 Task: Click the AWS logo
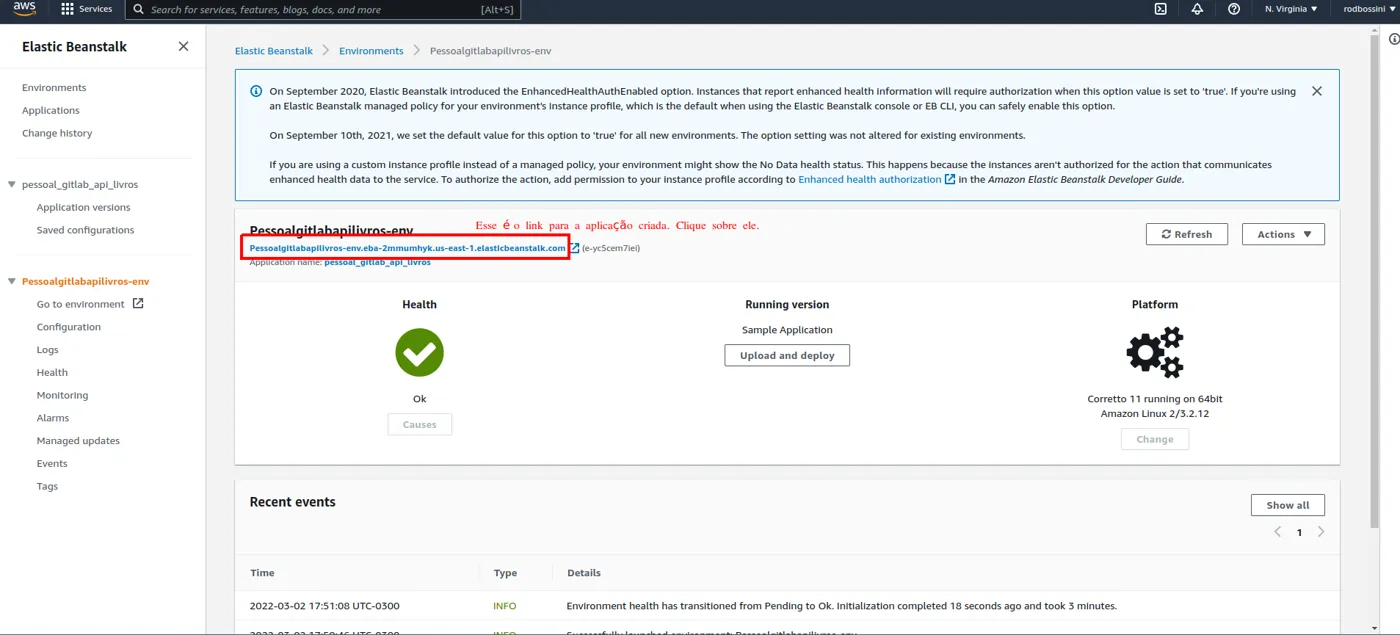pyautogui.click(x=24, y=9)
